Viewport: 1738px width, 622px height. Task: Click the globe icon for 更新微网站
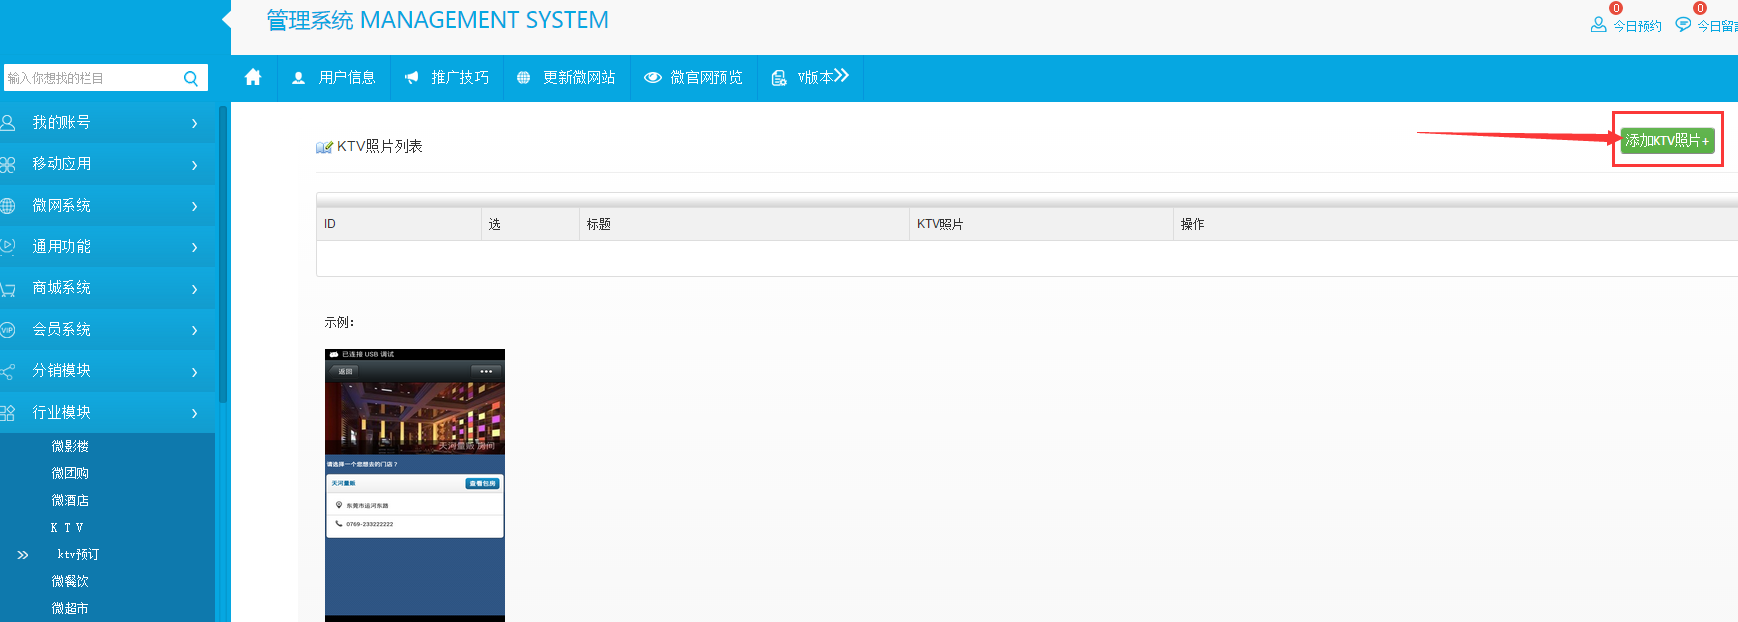(x=523, y=78)
